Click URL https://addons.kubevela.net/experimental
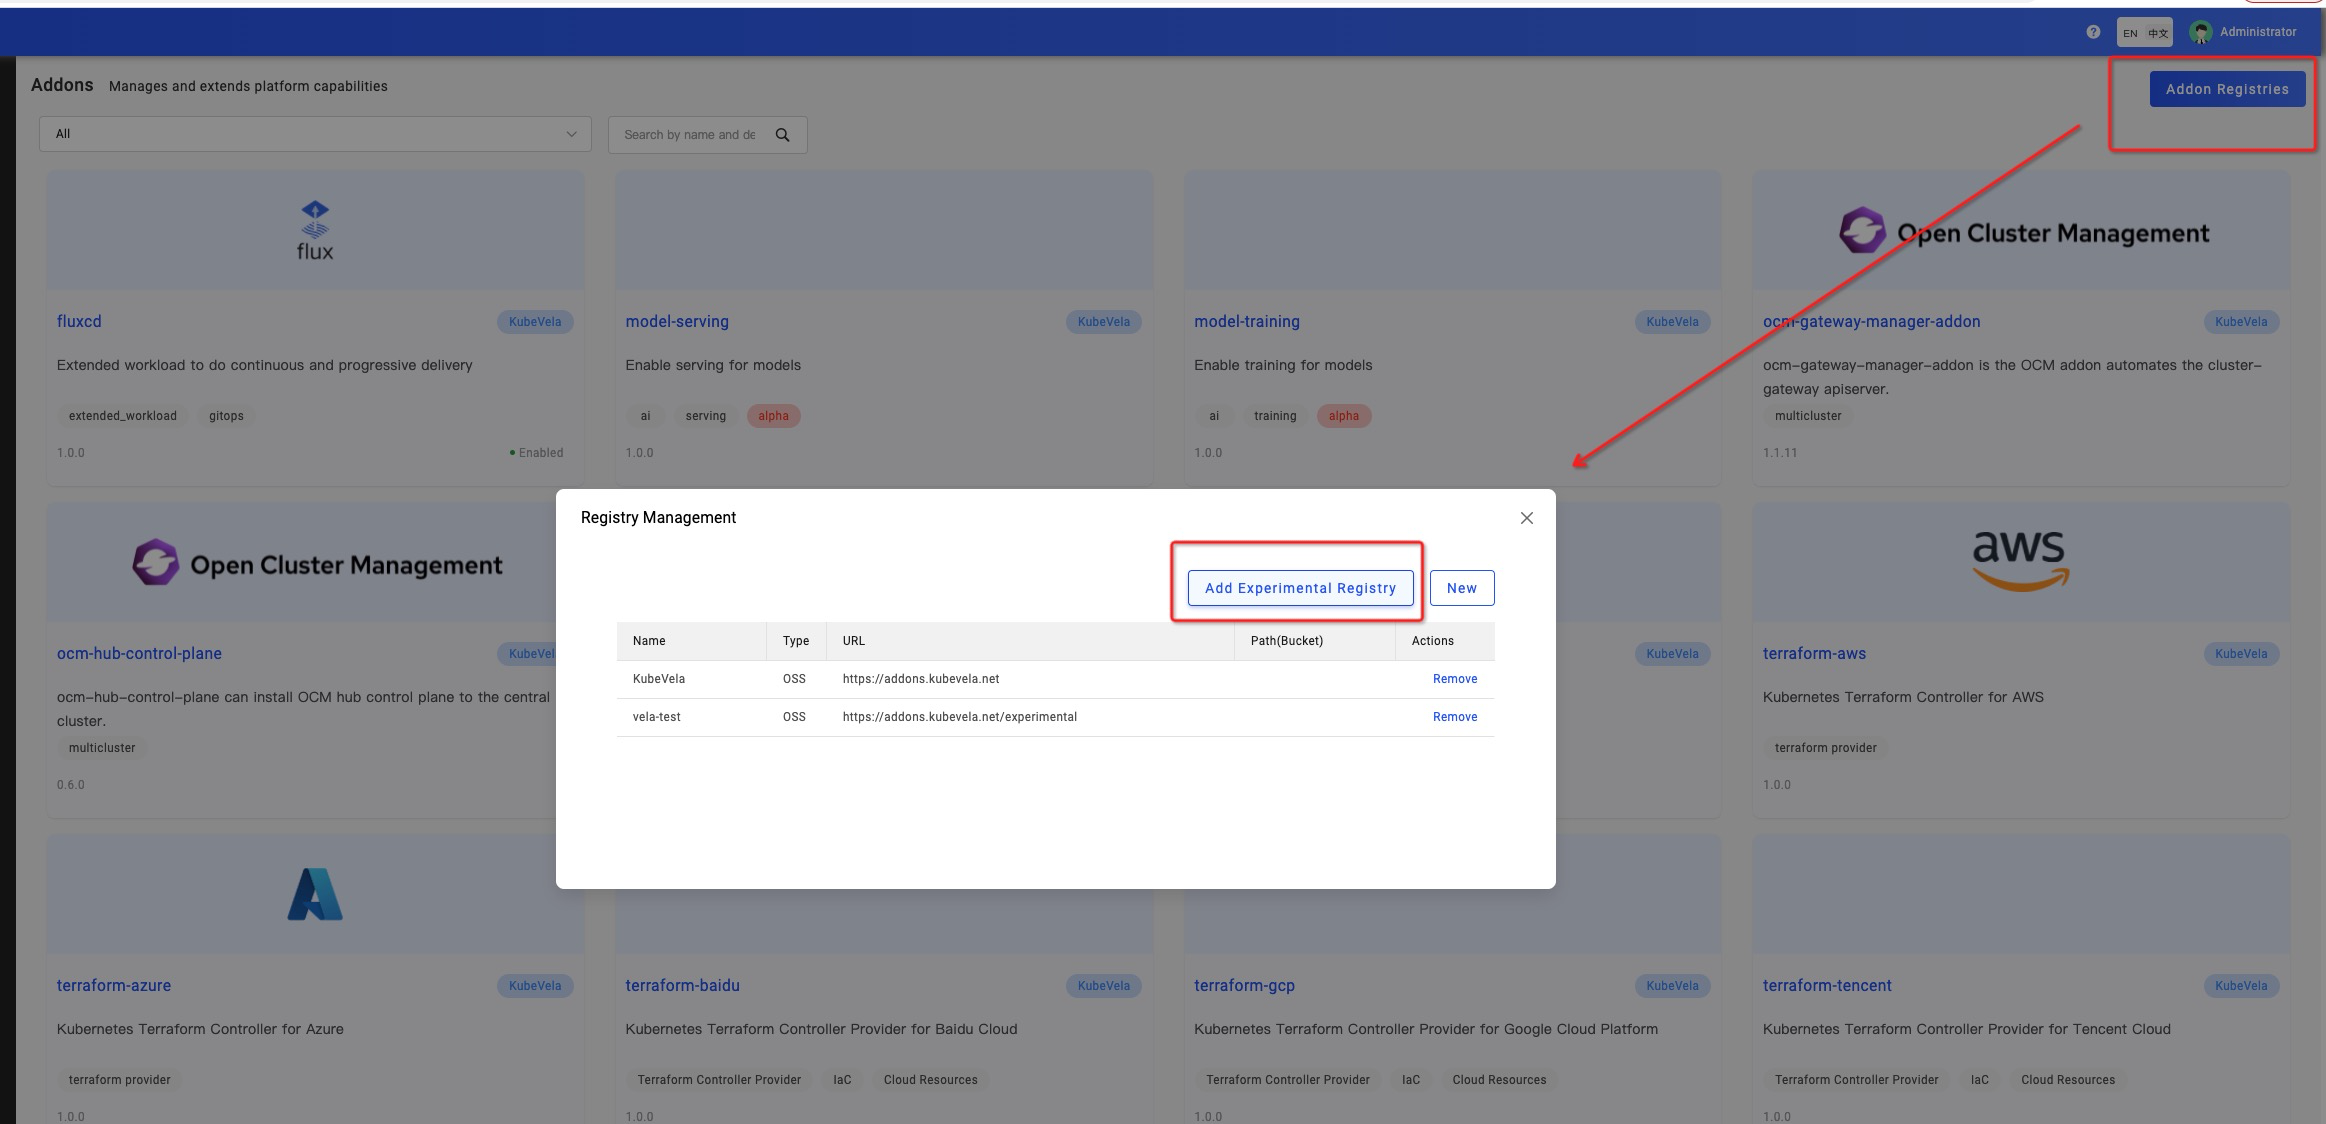 tap(960, 717)
